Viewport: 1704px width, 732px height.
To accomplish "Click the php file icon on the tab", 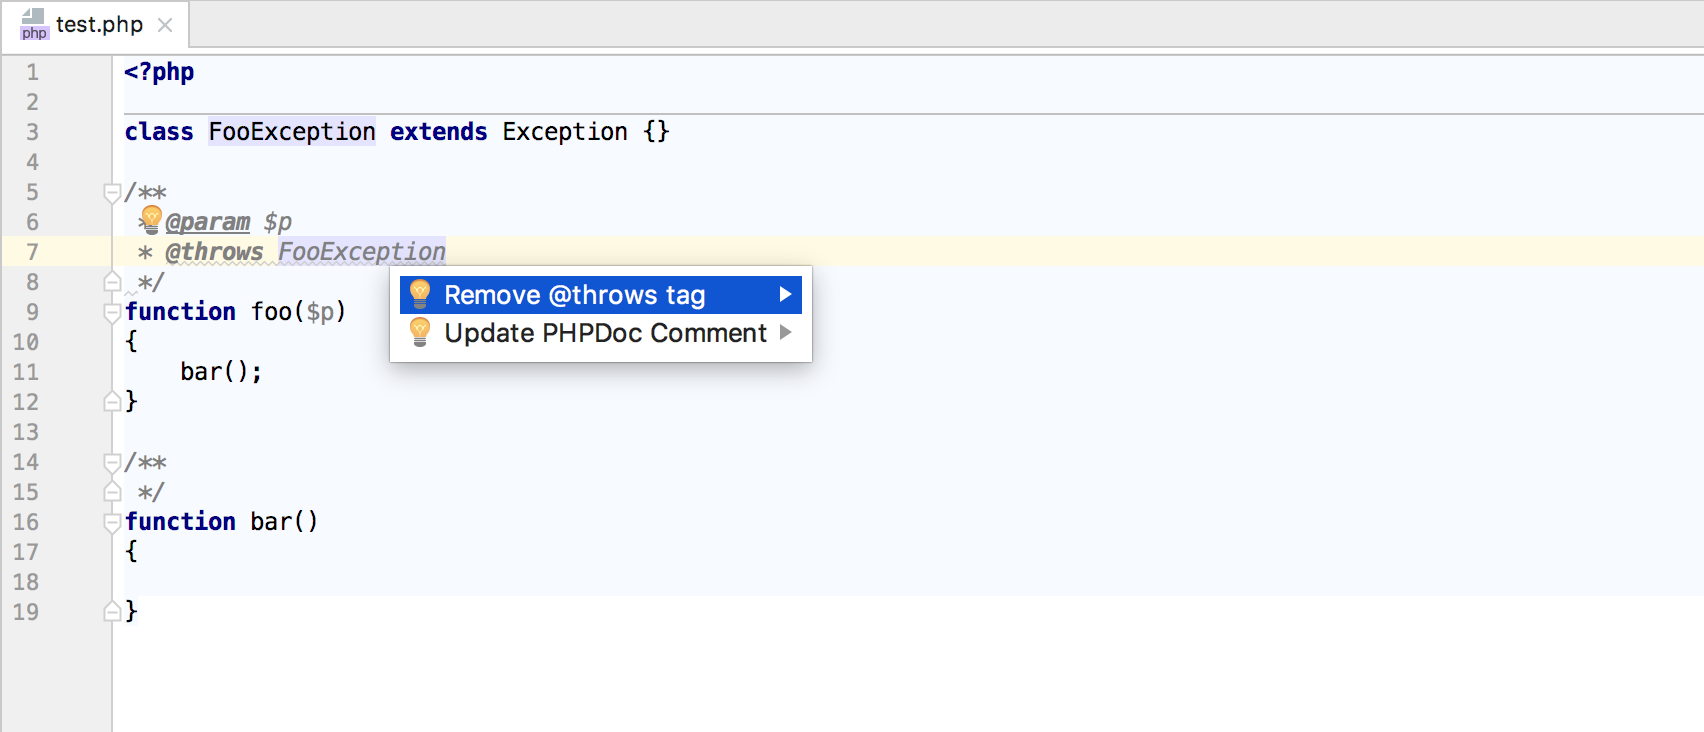I will coord(34,24).
